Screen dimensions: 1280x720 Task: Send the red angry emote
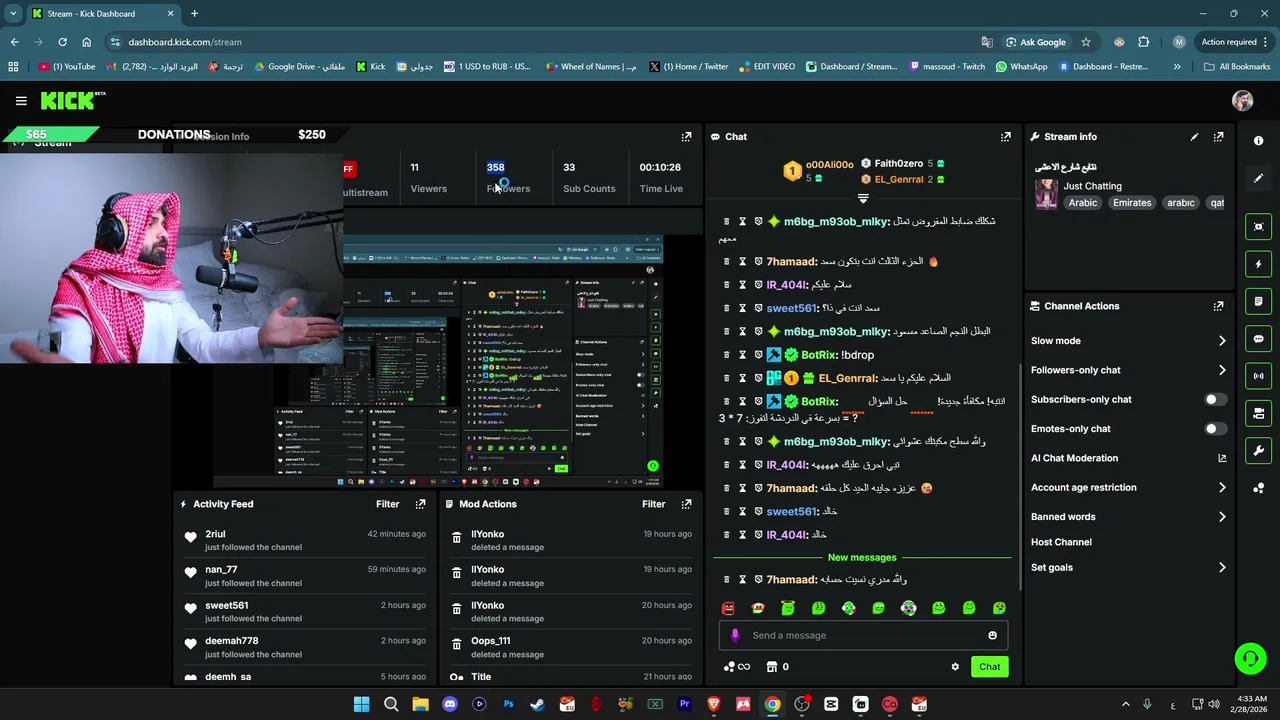point(728,608)
